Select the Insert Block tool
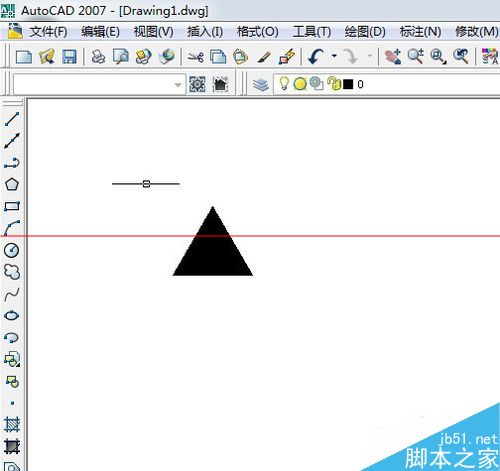500x471 pixels. point(12,359)
